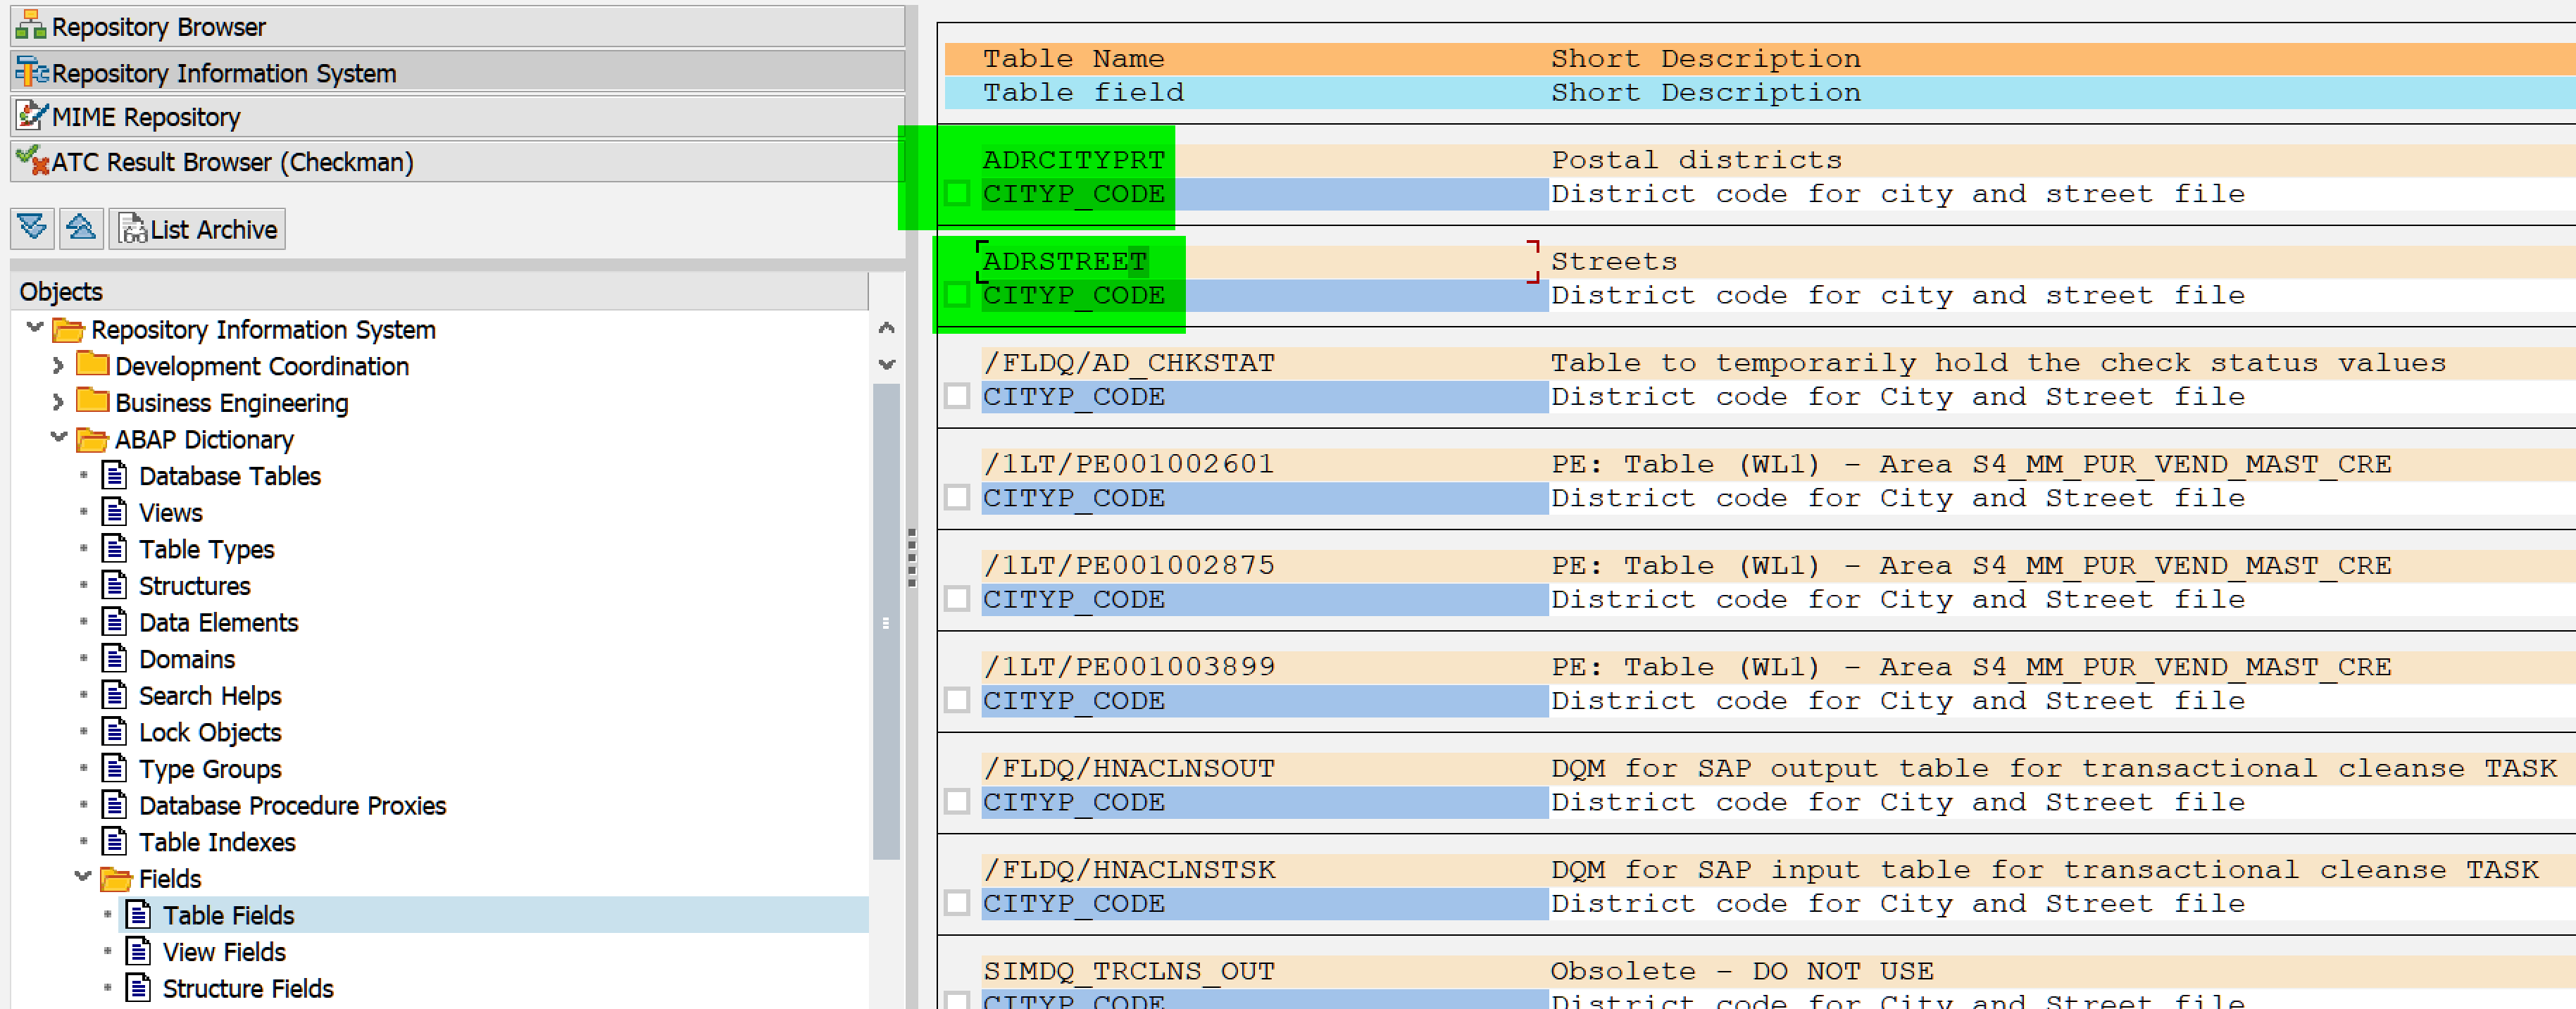The width and height of the screenshot is (2576, 1009).
Task: Click the ADRSTREET table name cell
Action: pyautogui.click(x=1064, y=262)
